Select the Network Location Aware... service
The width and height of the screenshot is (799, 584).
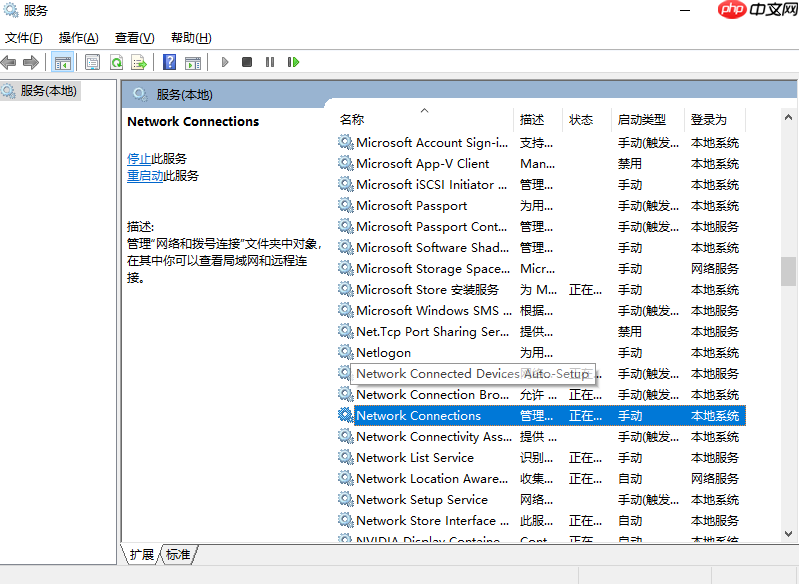[541, 479]
